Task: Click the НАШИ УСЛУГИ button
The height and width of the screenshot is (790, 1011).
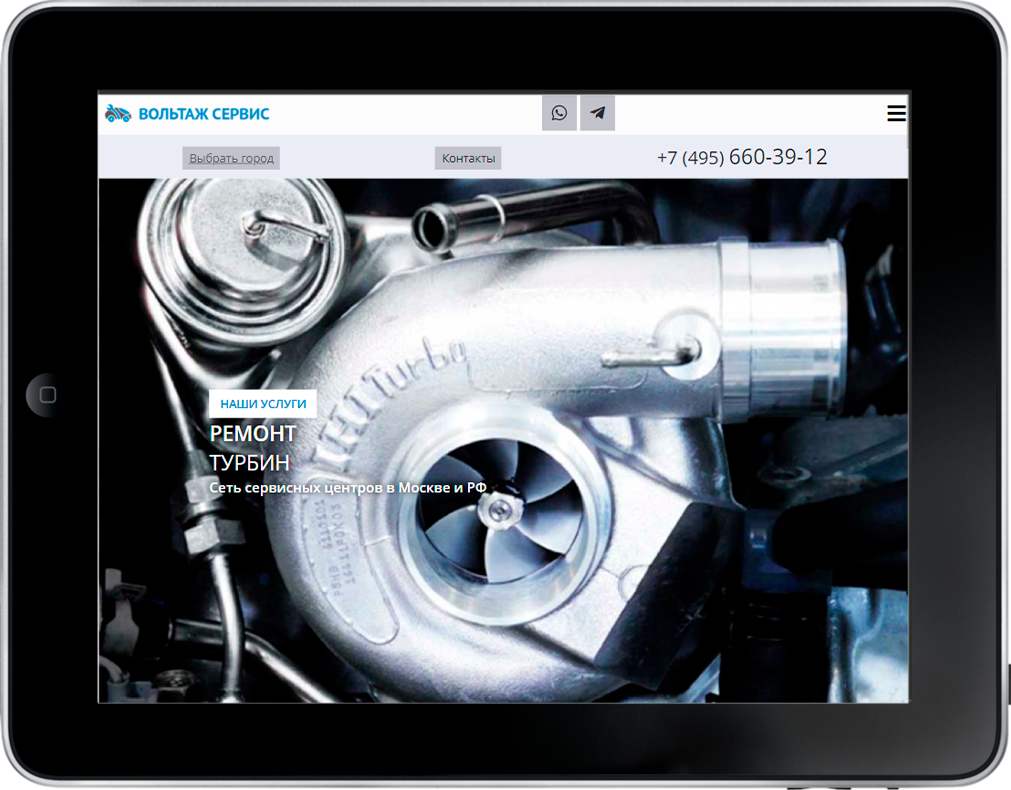Action: pyautogui.click(x=263, y=403)
